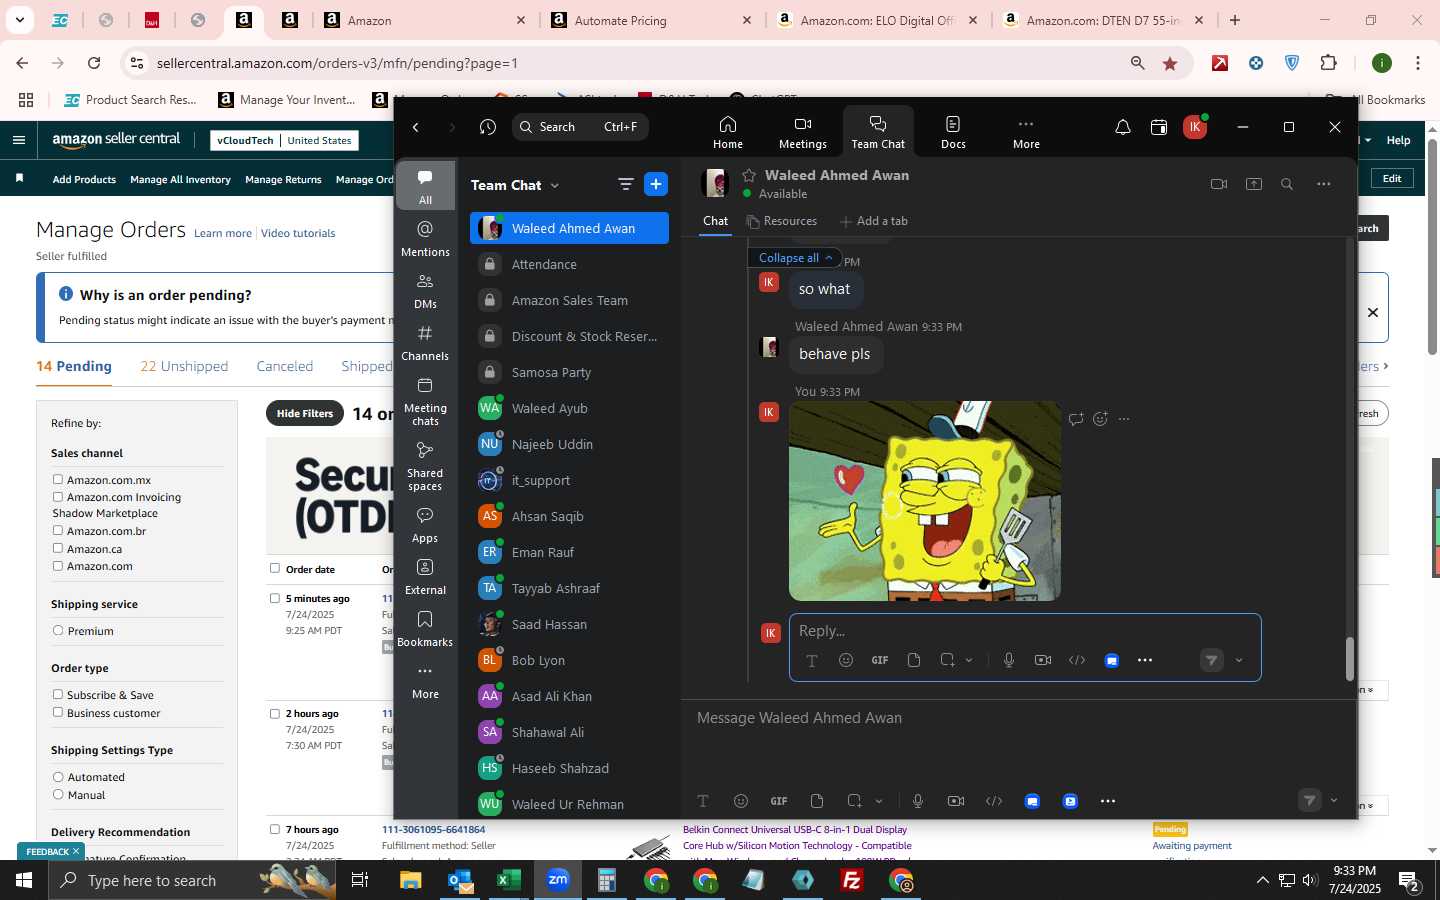Open emoji picker in reply box
Viewport: 1440px width, 900px height.
(846, 660)
